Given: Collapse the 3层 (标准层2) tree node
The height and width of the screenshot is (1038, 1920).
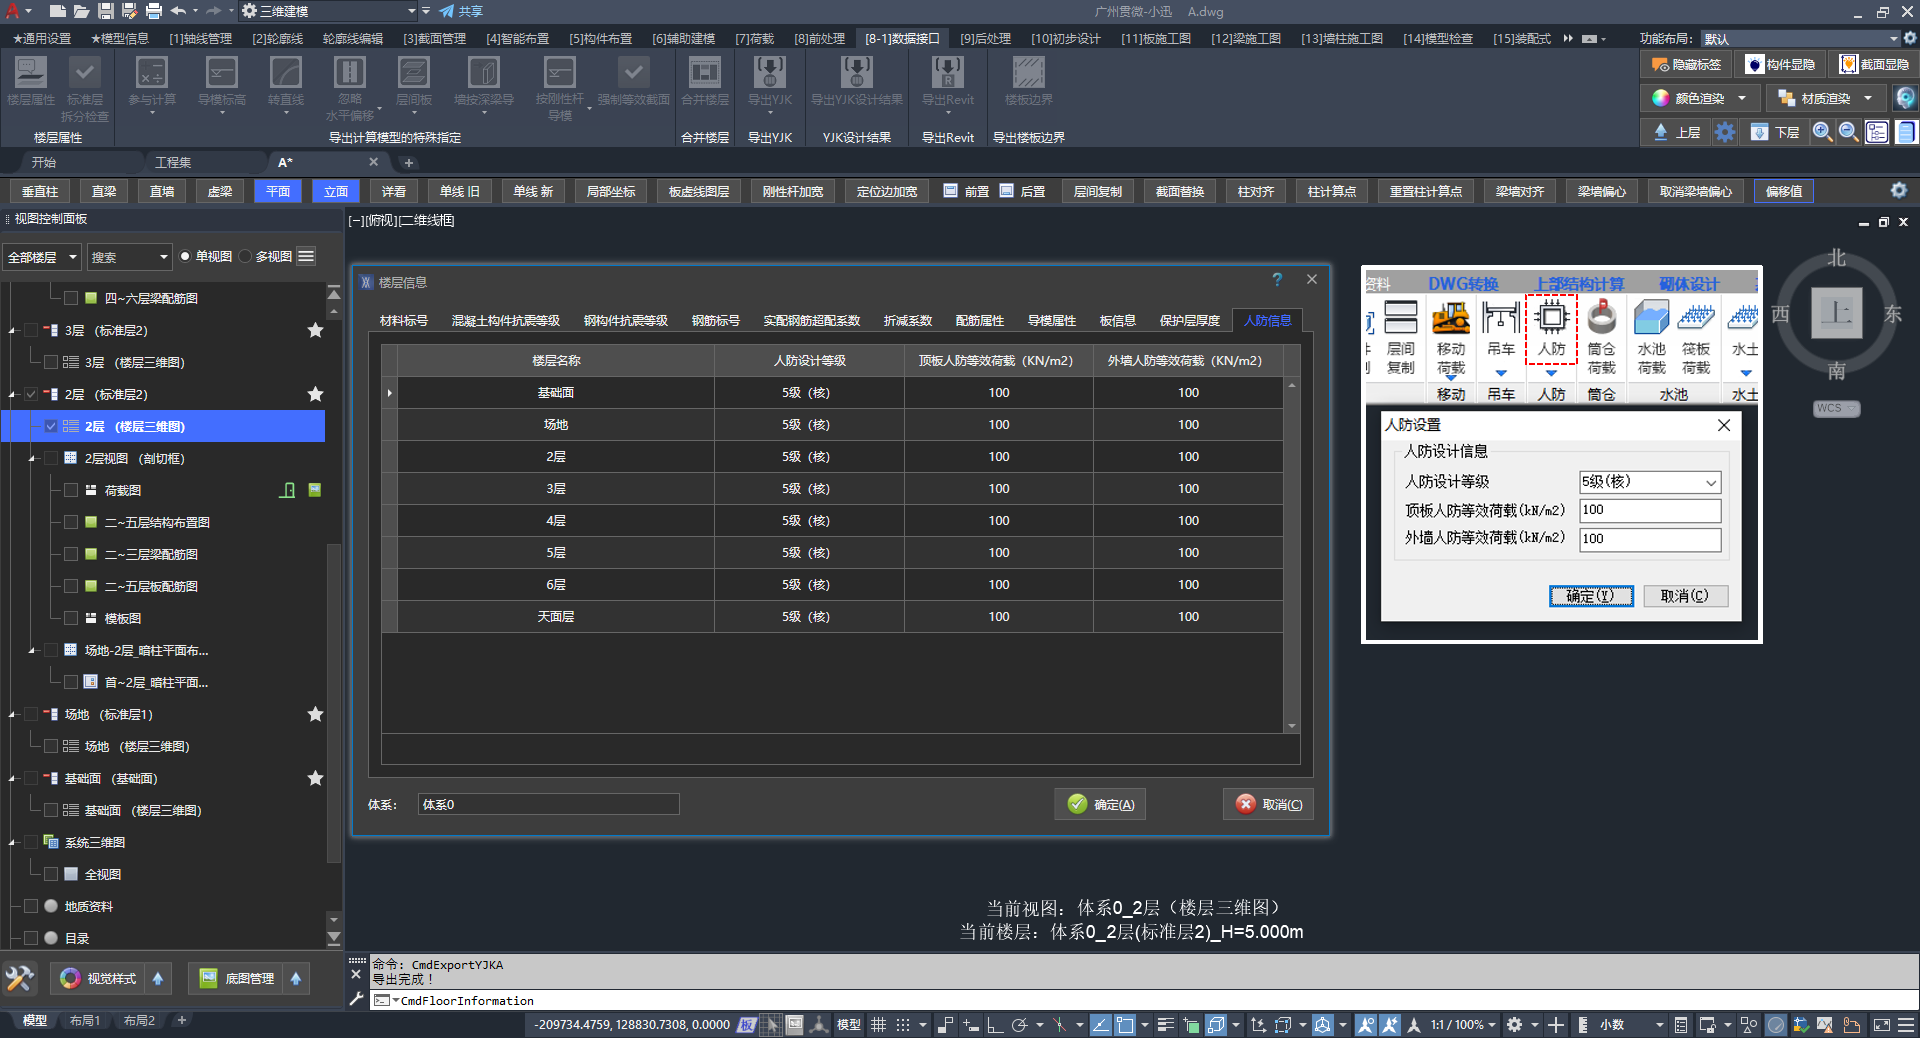Looking at the screenshot, I should pyautogui.click(x=13, y=331).
